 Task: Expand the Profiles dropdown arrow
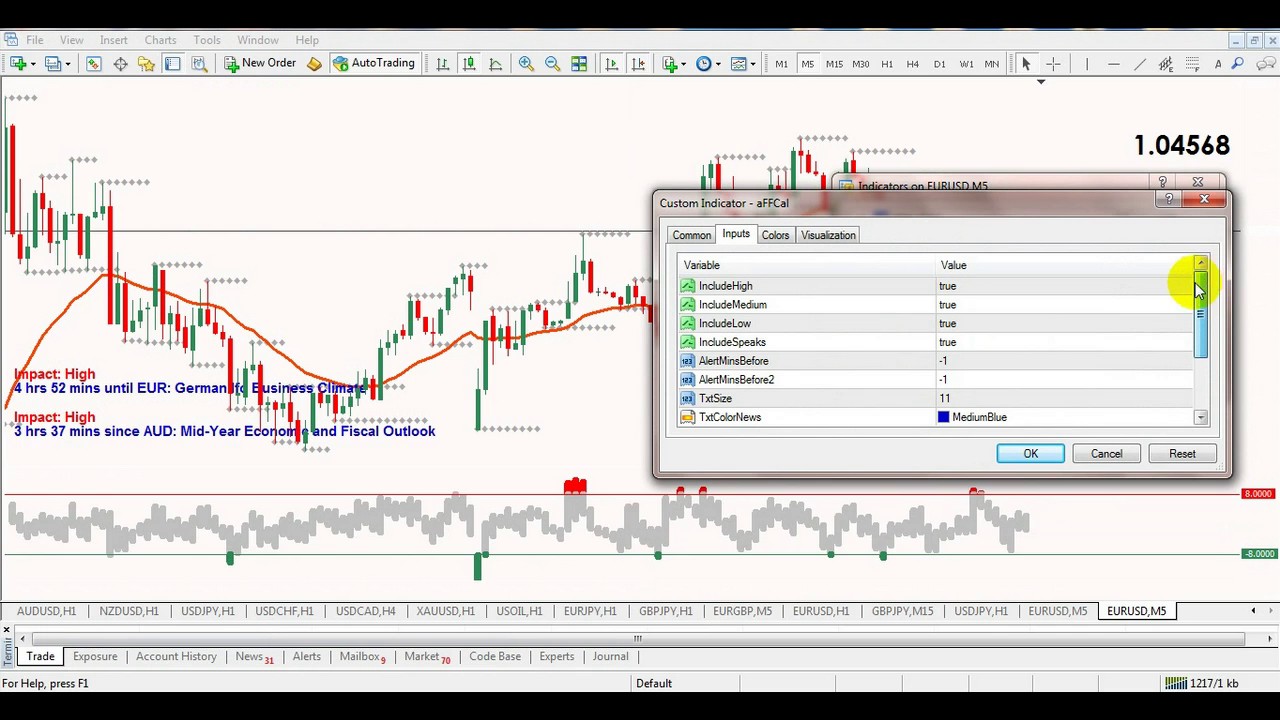pos(67,64)
